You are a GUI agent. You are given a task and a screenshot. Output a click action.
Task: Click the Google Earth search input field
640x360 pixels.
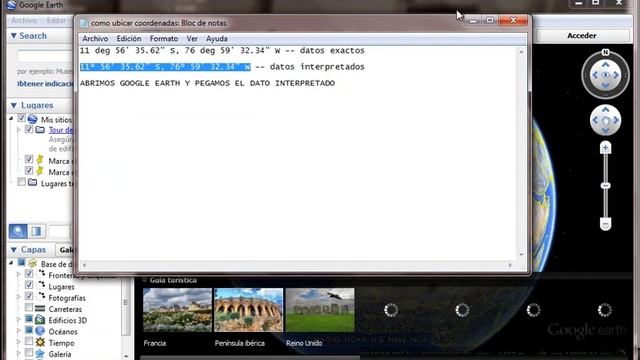tap(45, 56)
